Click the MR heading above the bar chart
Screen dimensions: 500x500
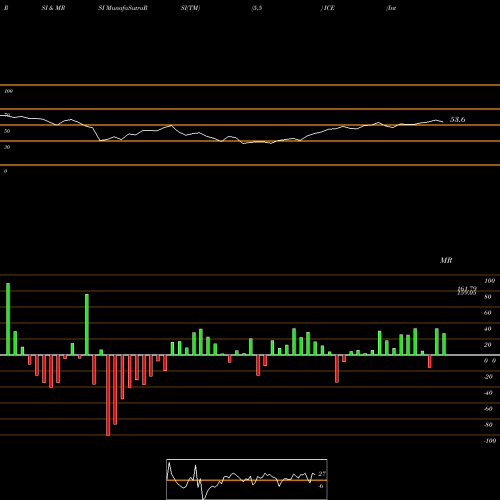(446, 260)
